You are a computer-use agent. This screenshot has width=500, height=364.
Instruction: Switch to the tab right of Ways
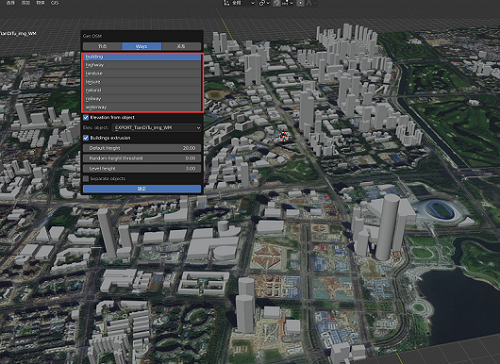(x=181, y=46)
